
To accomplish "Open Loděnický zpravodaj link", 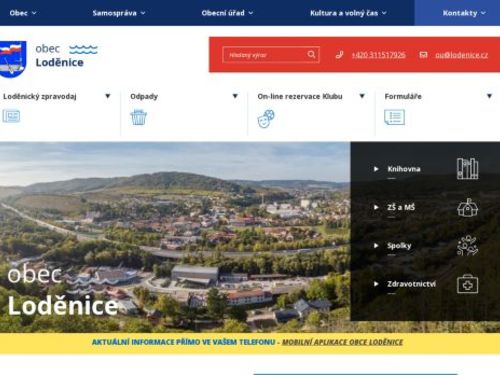I will (x=40, y=96).
